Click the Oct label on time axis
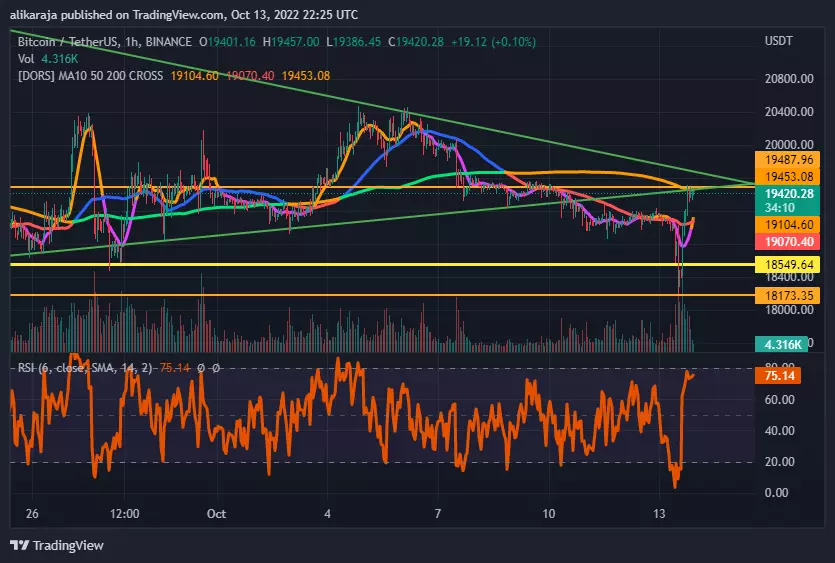 (216, 513)
